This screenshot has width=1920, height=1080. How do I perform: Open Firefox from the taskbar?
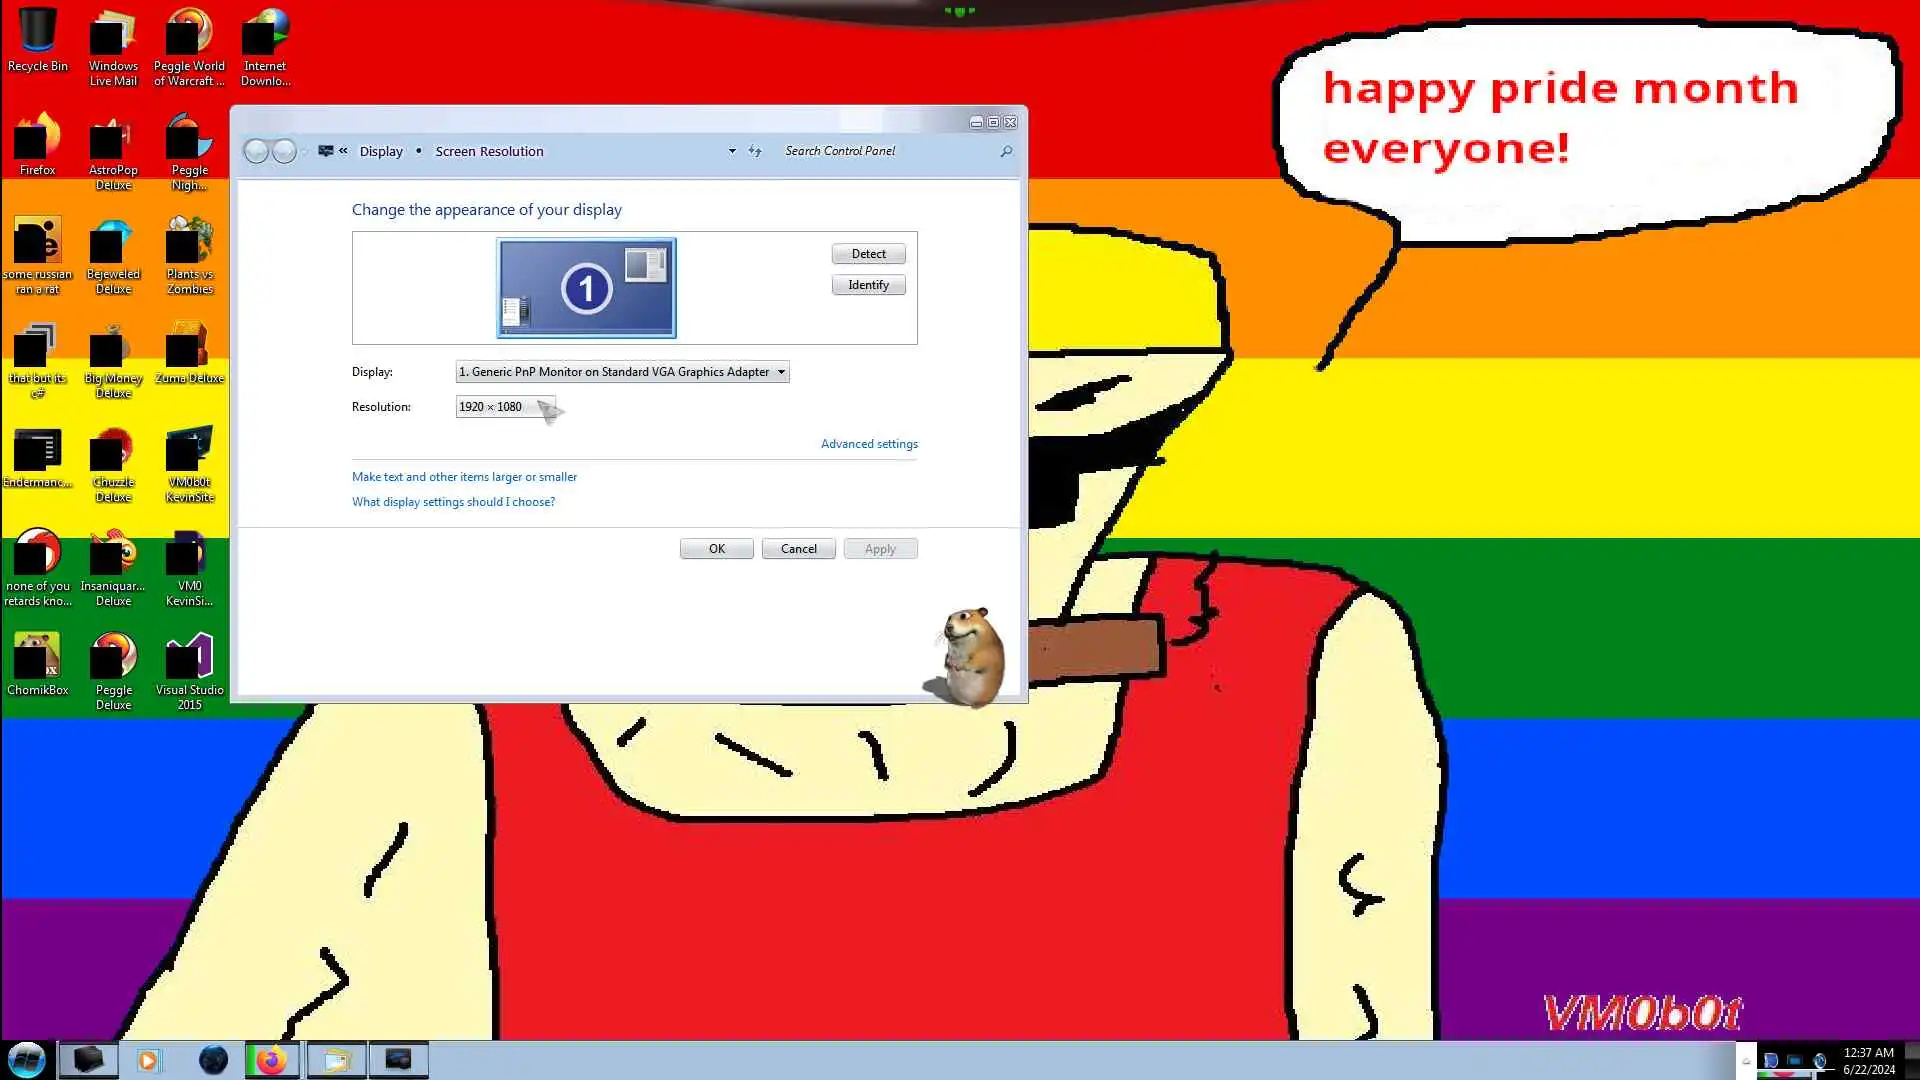(x=271, y=1060)
